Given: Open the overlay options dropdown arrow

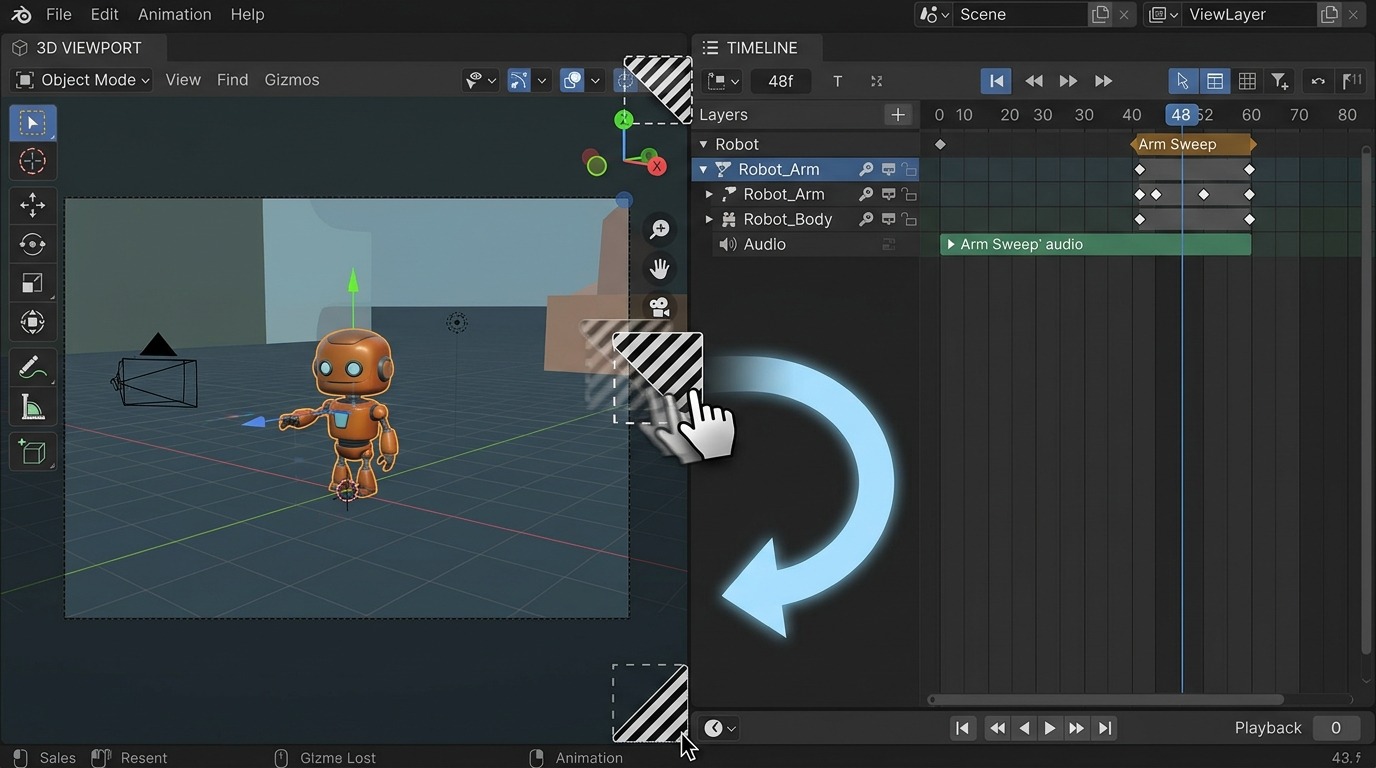Looking at the screenshot, I should (x=595, y=80).
